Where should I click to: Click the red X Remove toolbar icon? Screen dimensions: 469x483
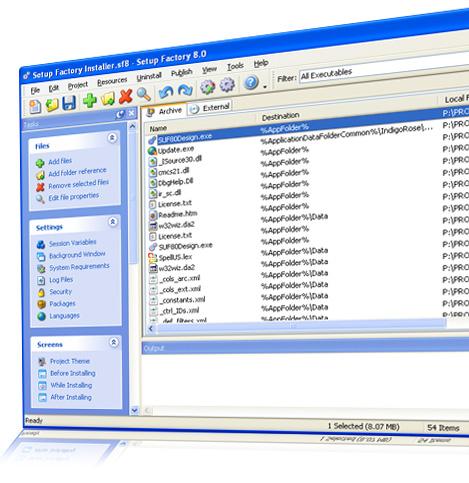pos(126,96)
